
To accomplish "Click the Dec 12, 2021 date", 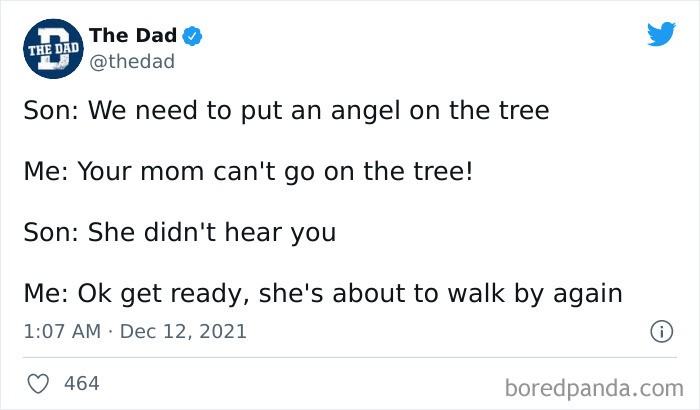I will (182, 331).
